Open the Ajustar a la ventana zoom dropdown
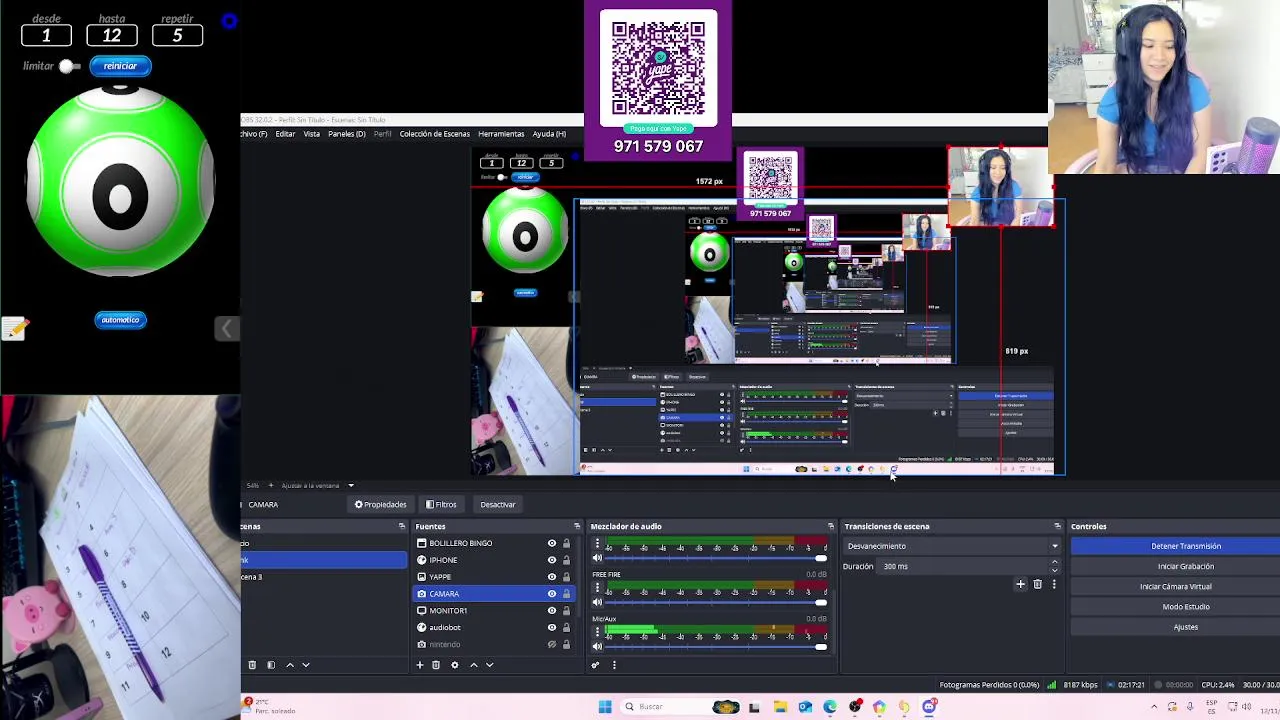Viewport: 1280px width, 720px height. pos(317,485)
